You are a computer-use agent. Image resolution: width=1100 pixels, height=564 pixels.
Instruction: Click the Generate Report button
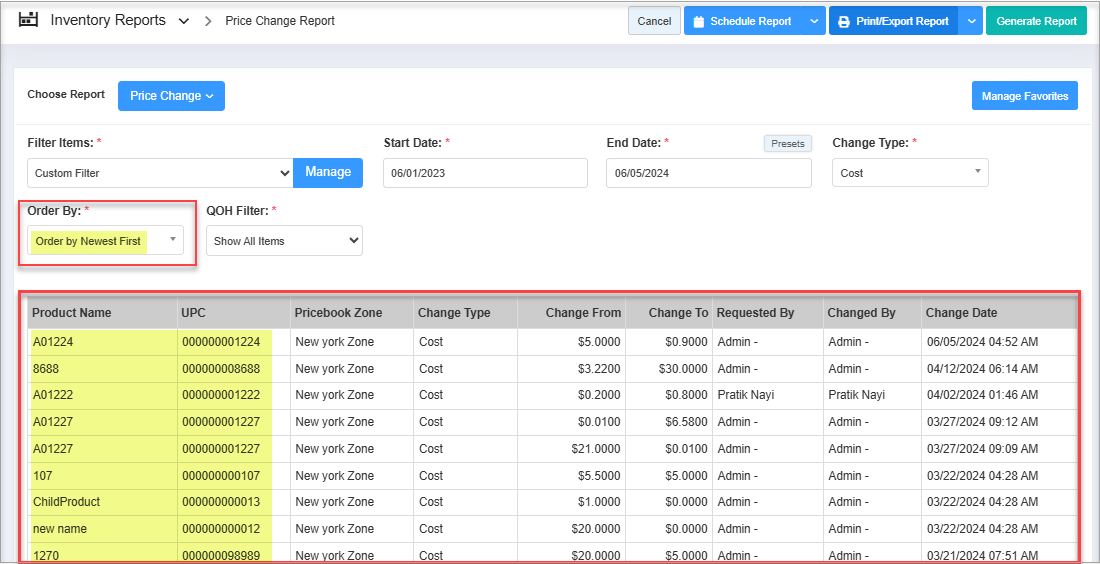pos(1036,21)
